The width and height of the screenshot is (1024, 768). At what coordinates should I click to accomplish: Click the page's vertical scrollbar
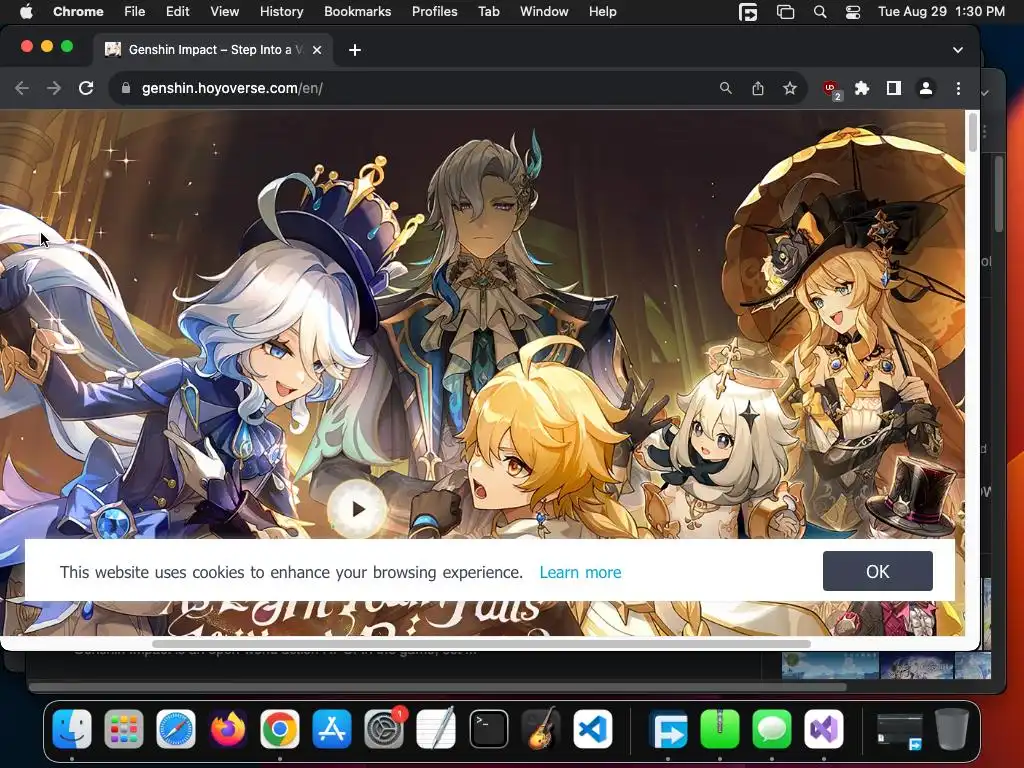972,133
